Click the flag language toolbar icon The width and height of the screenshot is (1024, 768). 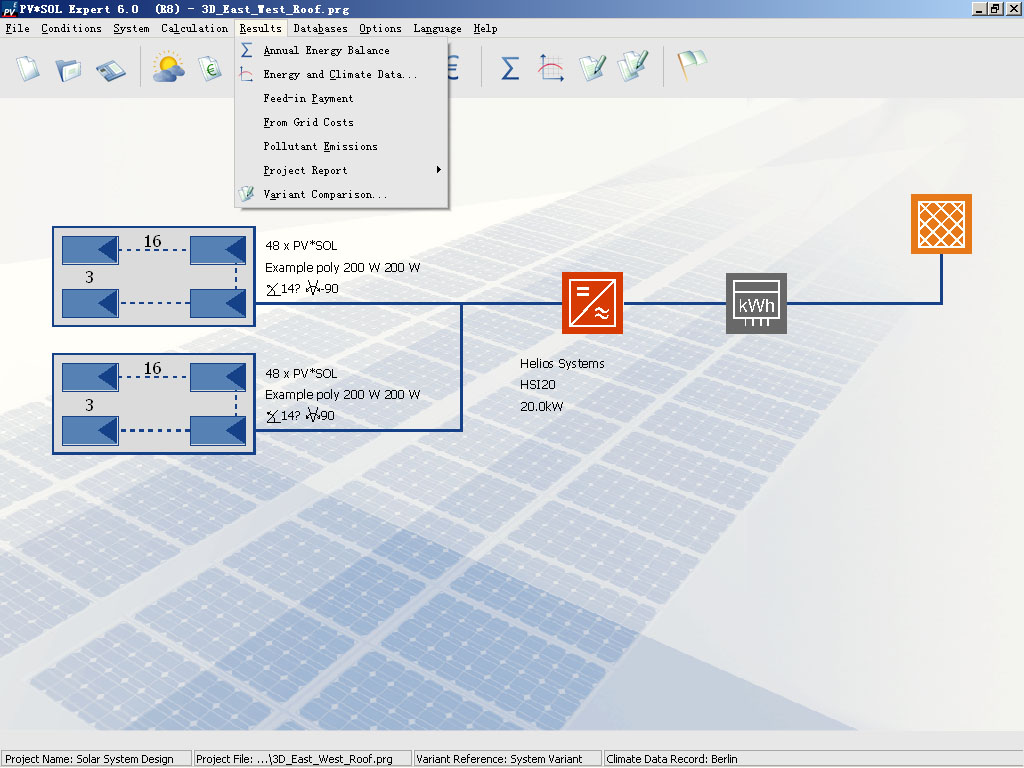pos(692,65)
